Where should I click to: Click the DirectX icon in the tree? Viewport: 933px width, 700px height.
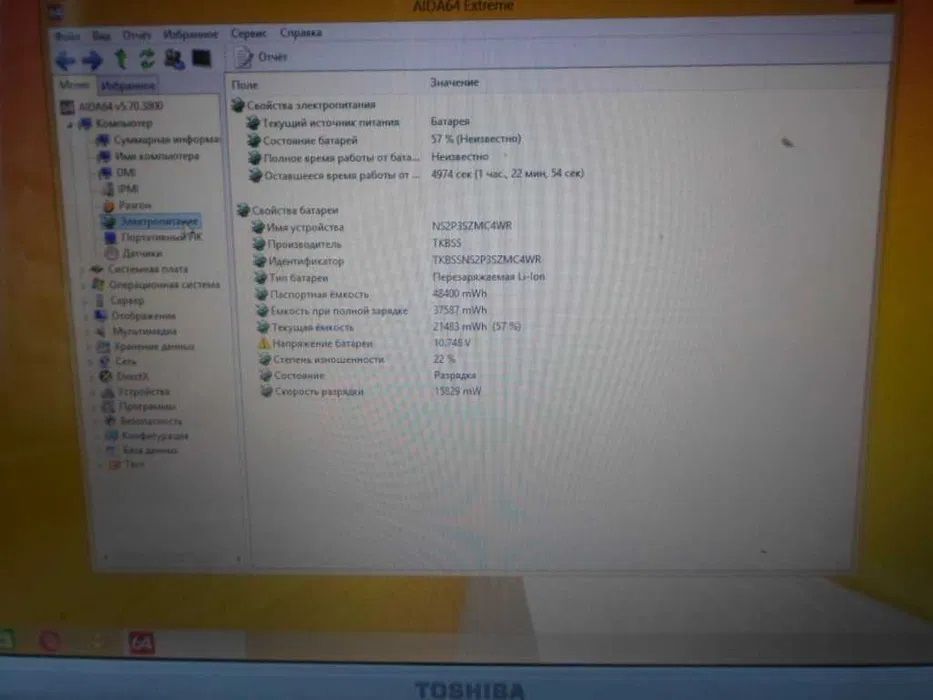[x=106, y=376]
